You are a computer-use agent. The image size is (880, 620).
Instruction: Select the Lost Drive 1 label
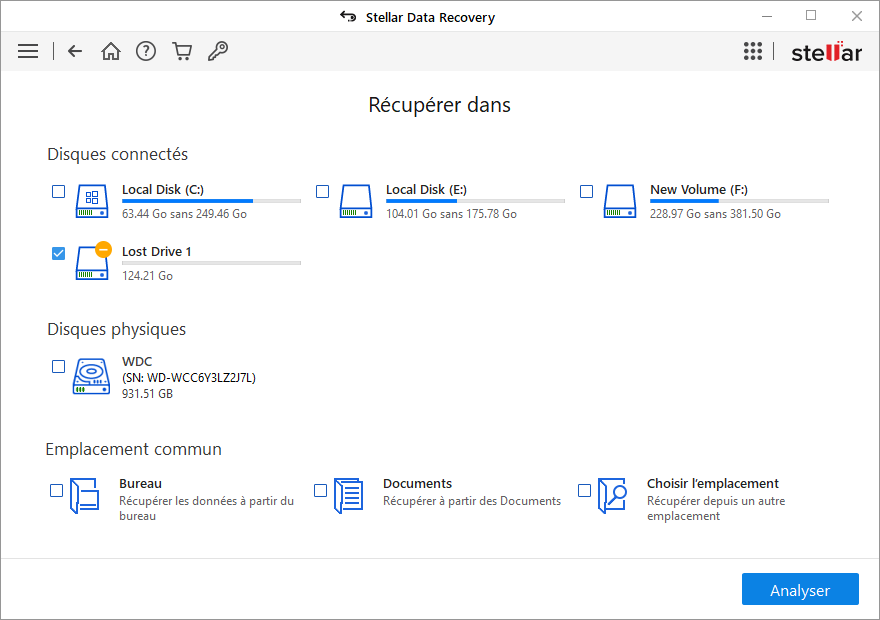point(157,251)
